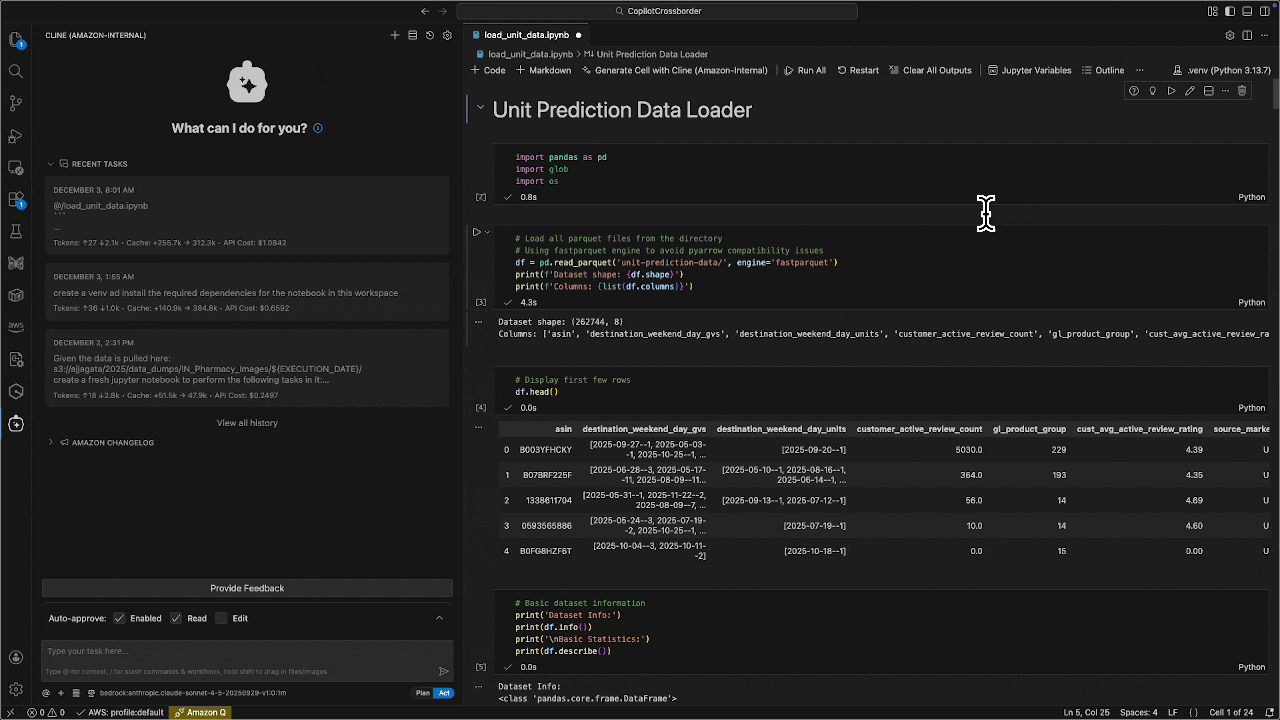Open Cline settings via the gear icon

pyautogui.click(x=447, y=35)
